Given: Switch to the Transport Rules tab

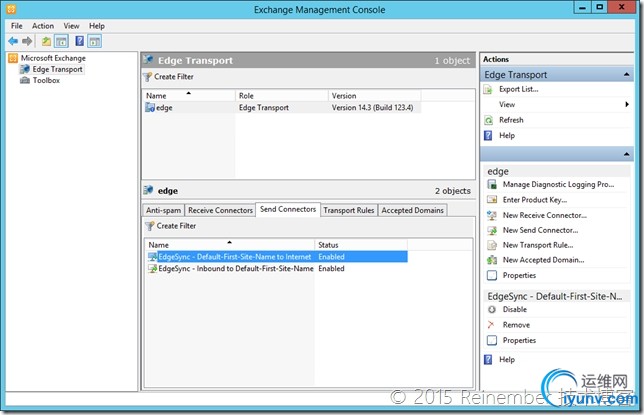Looking at the screenshot, I should coord(349,210).
